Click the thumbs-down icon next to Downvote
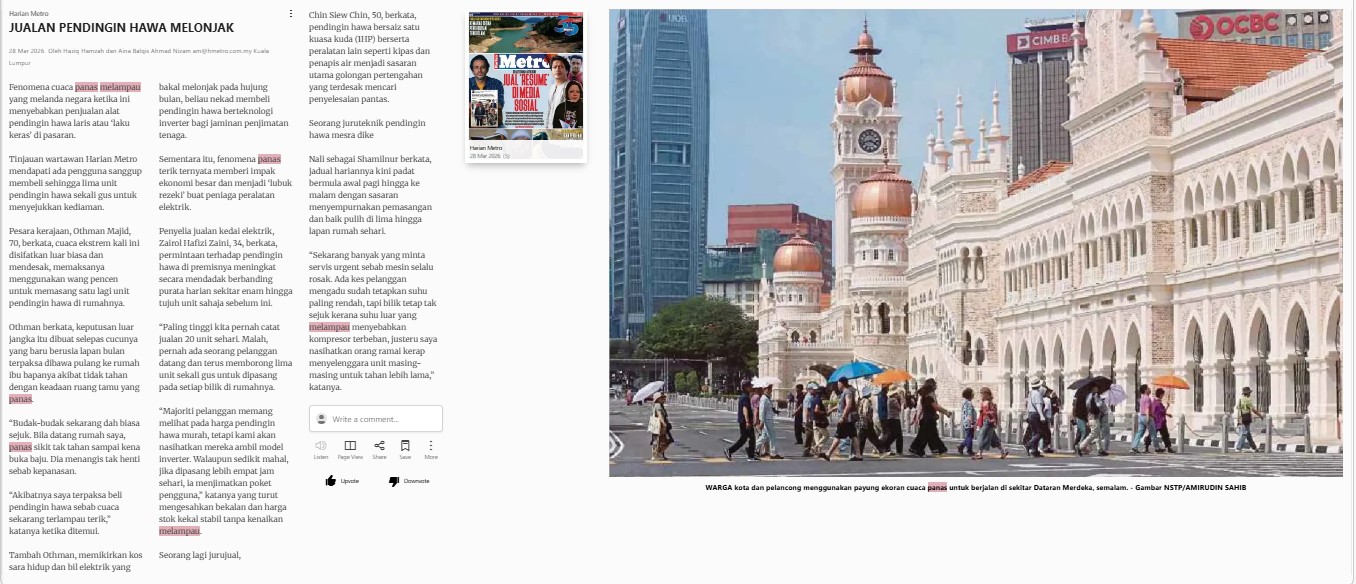 coord(394,481)
